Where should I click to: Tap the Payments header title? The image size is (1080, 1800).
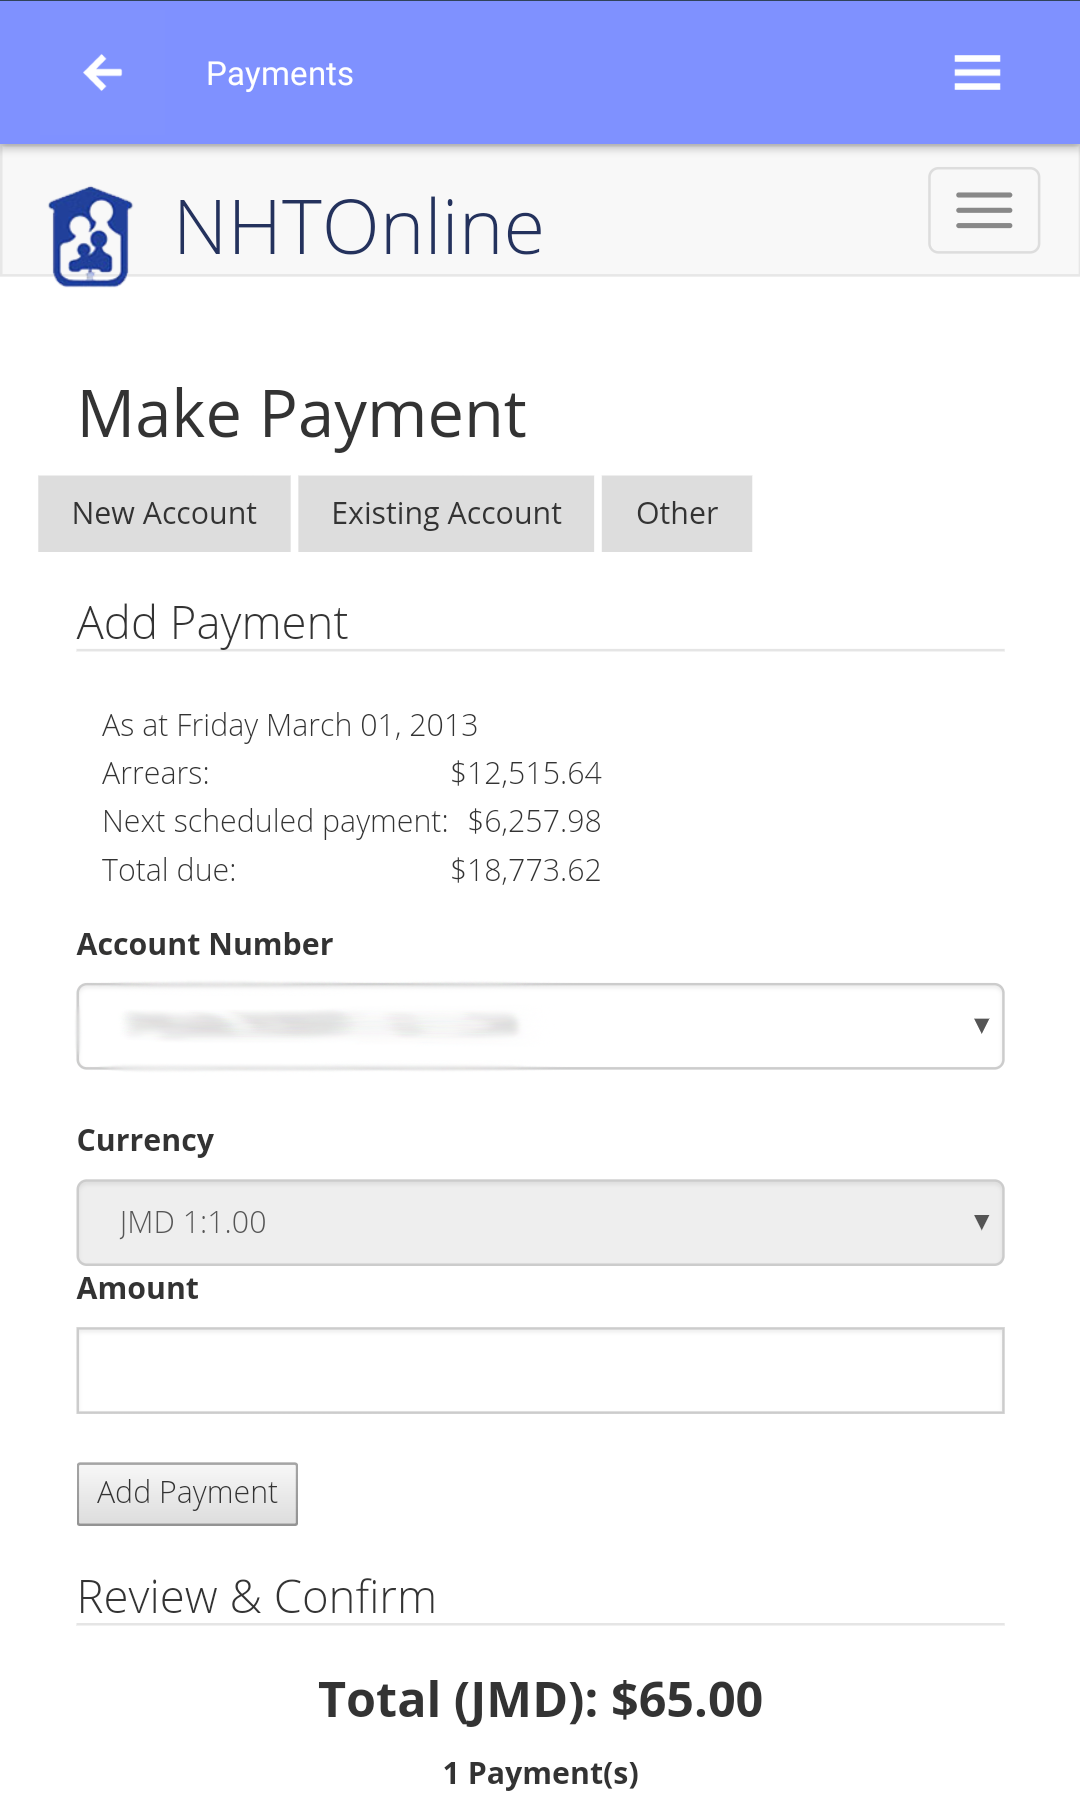click(279, 74)
